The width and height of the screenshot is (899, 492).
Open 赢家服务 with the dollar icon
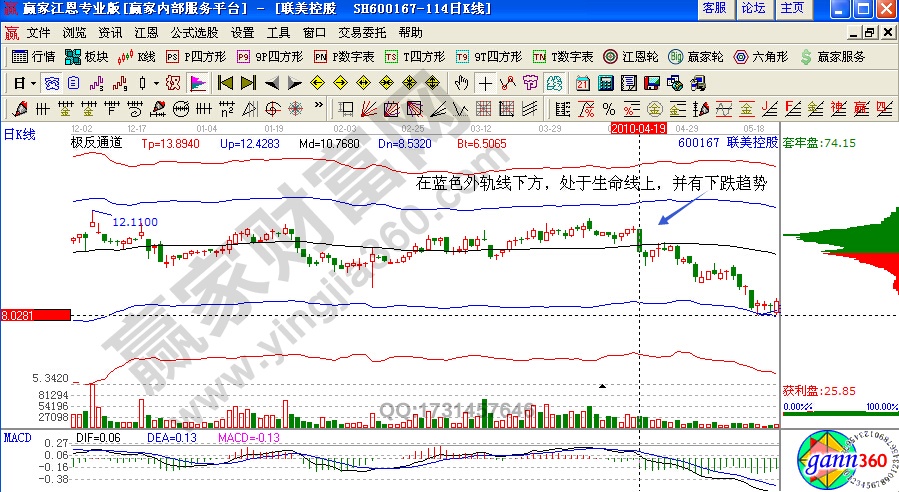(x=832, y=57)
